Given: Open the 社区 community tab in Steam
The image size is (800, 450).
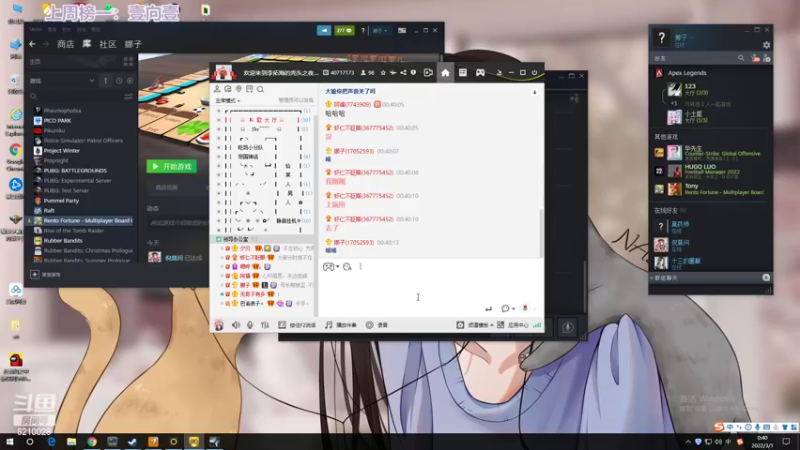Looking at the screenshot, I should coord(107,44).
